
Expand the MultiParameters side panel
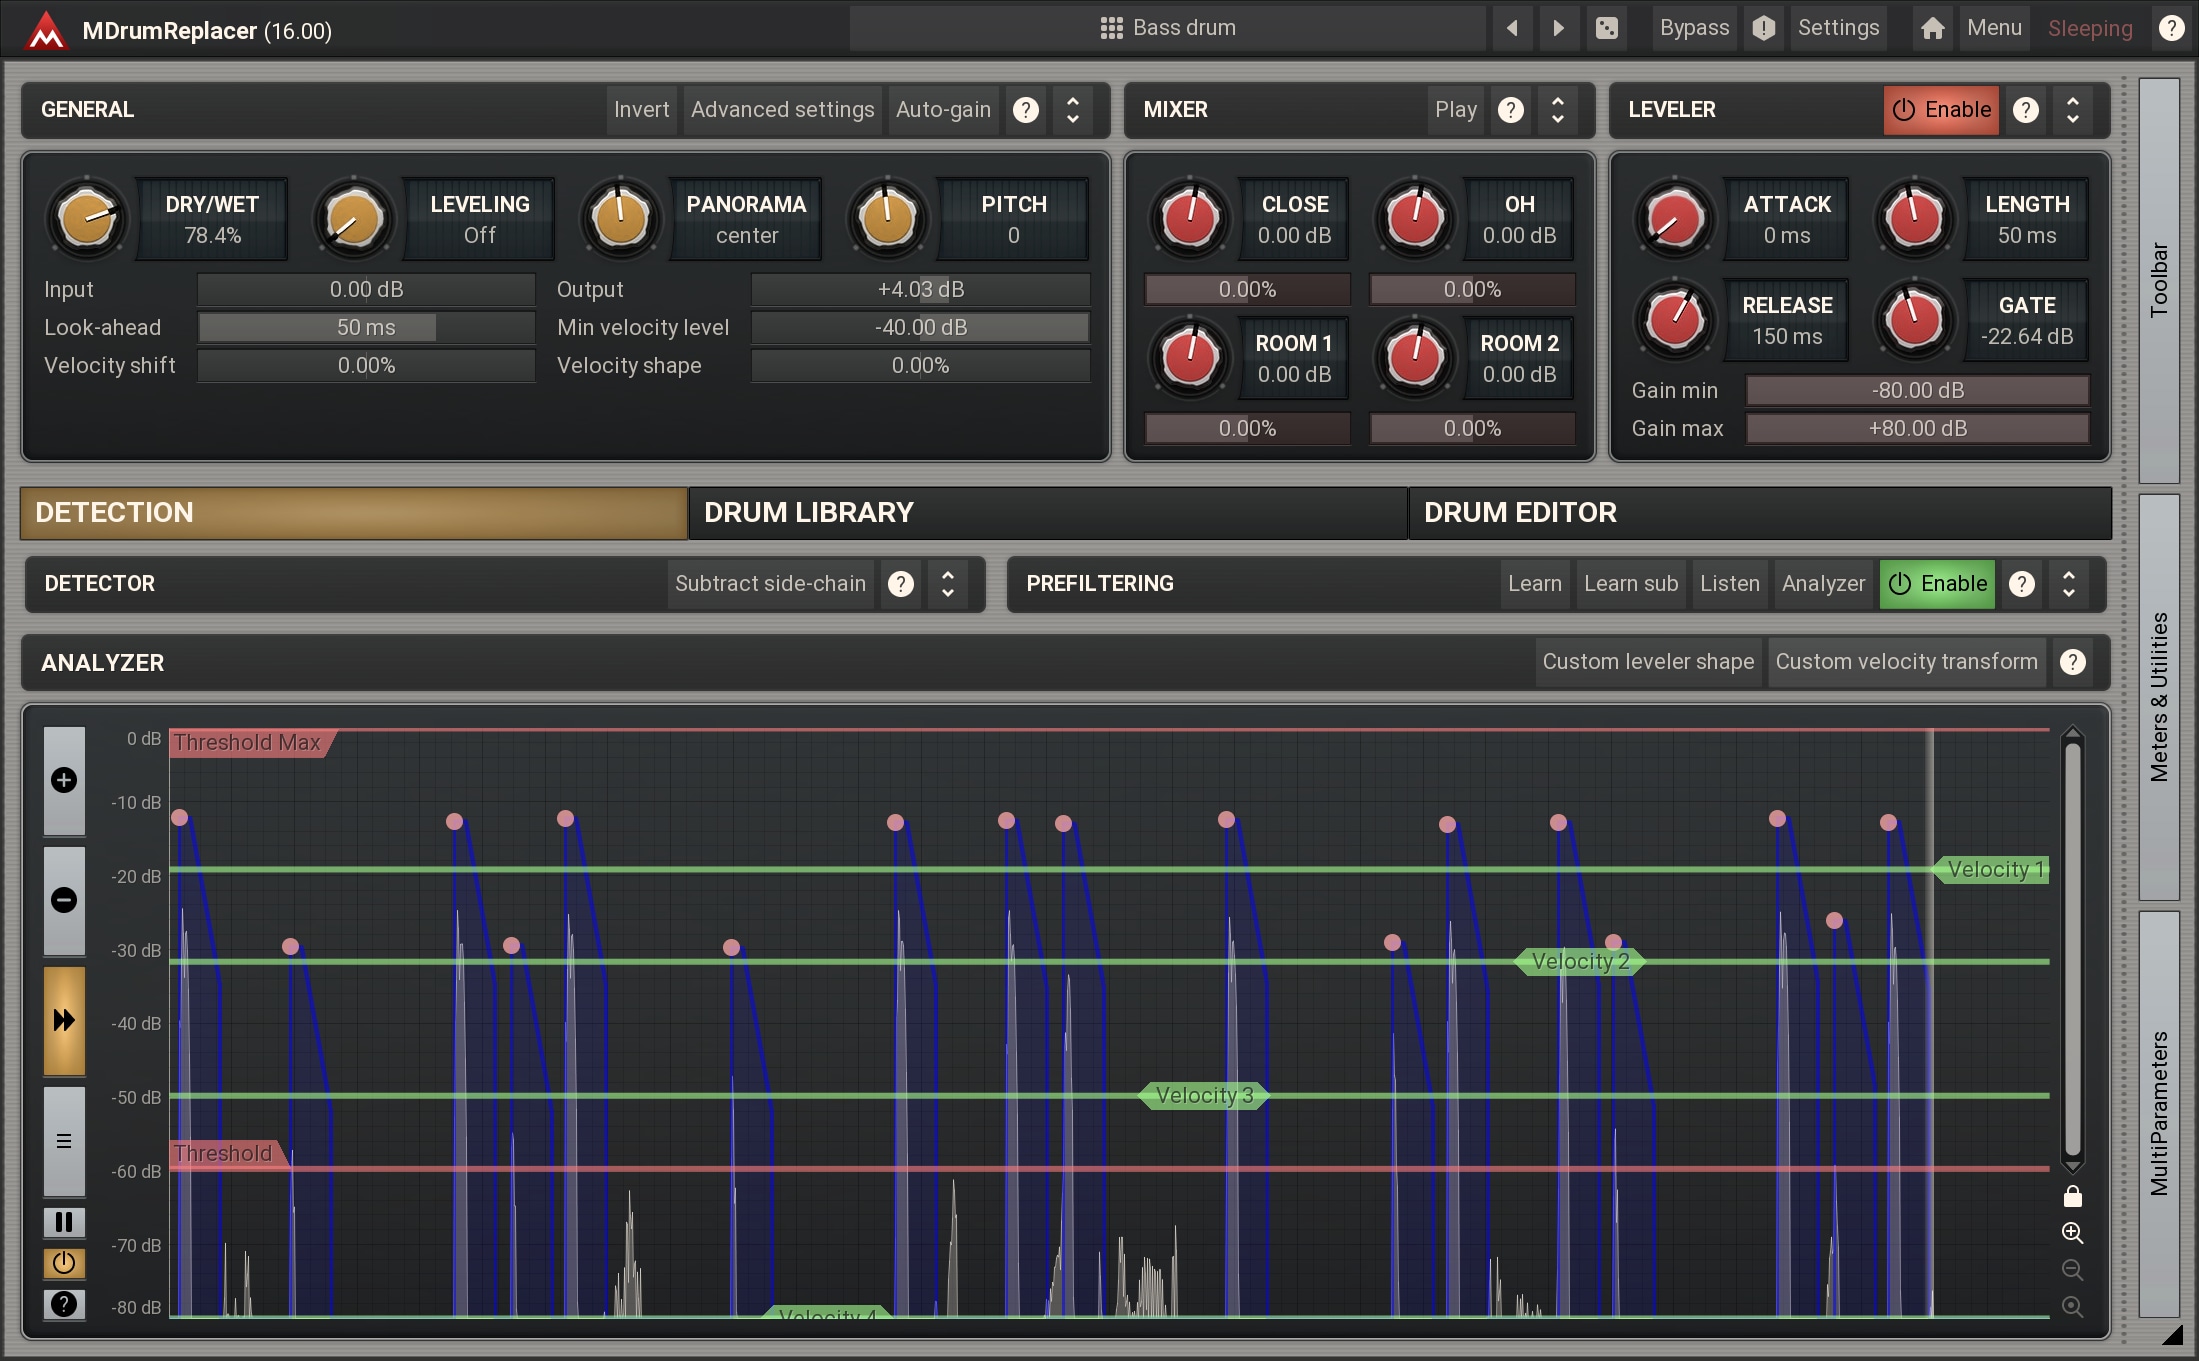[2159, 1114]
